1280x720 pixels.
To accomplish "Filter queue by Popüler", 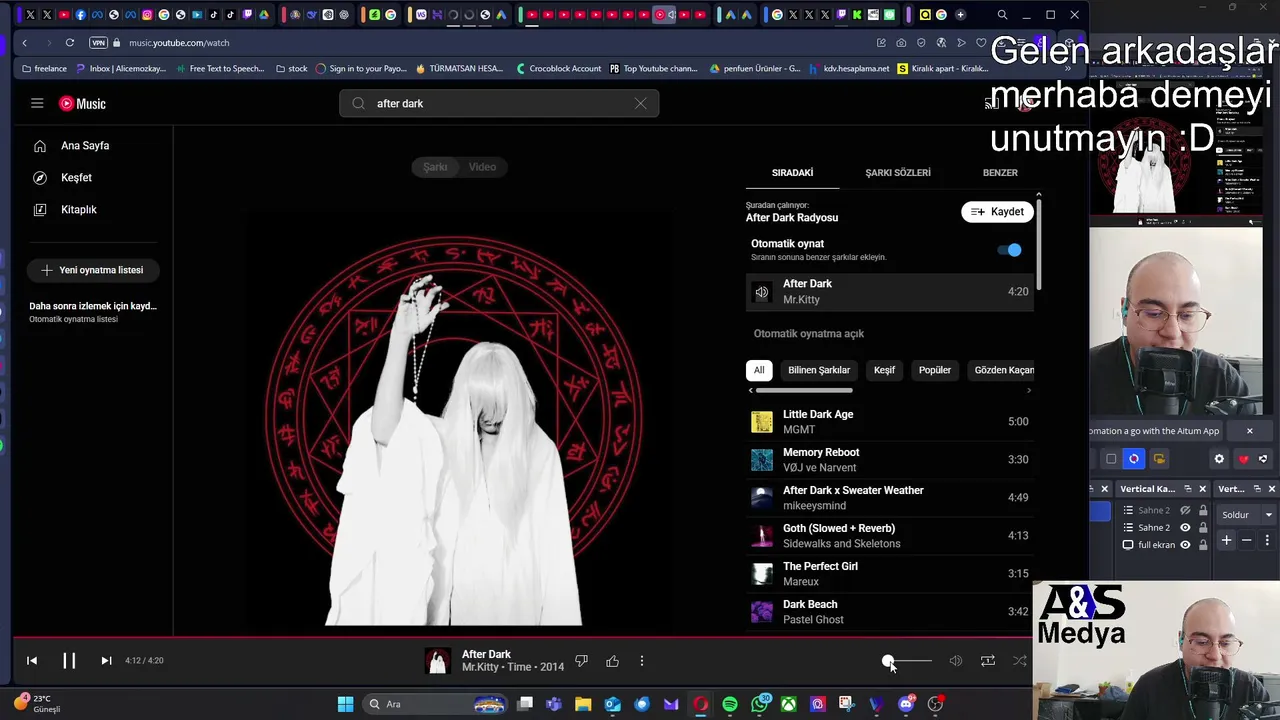I will [x=935, y=370].
